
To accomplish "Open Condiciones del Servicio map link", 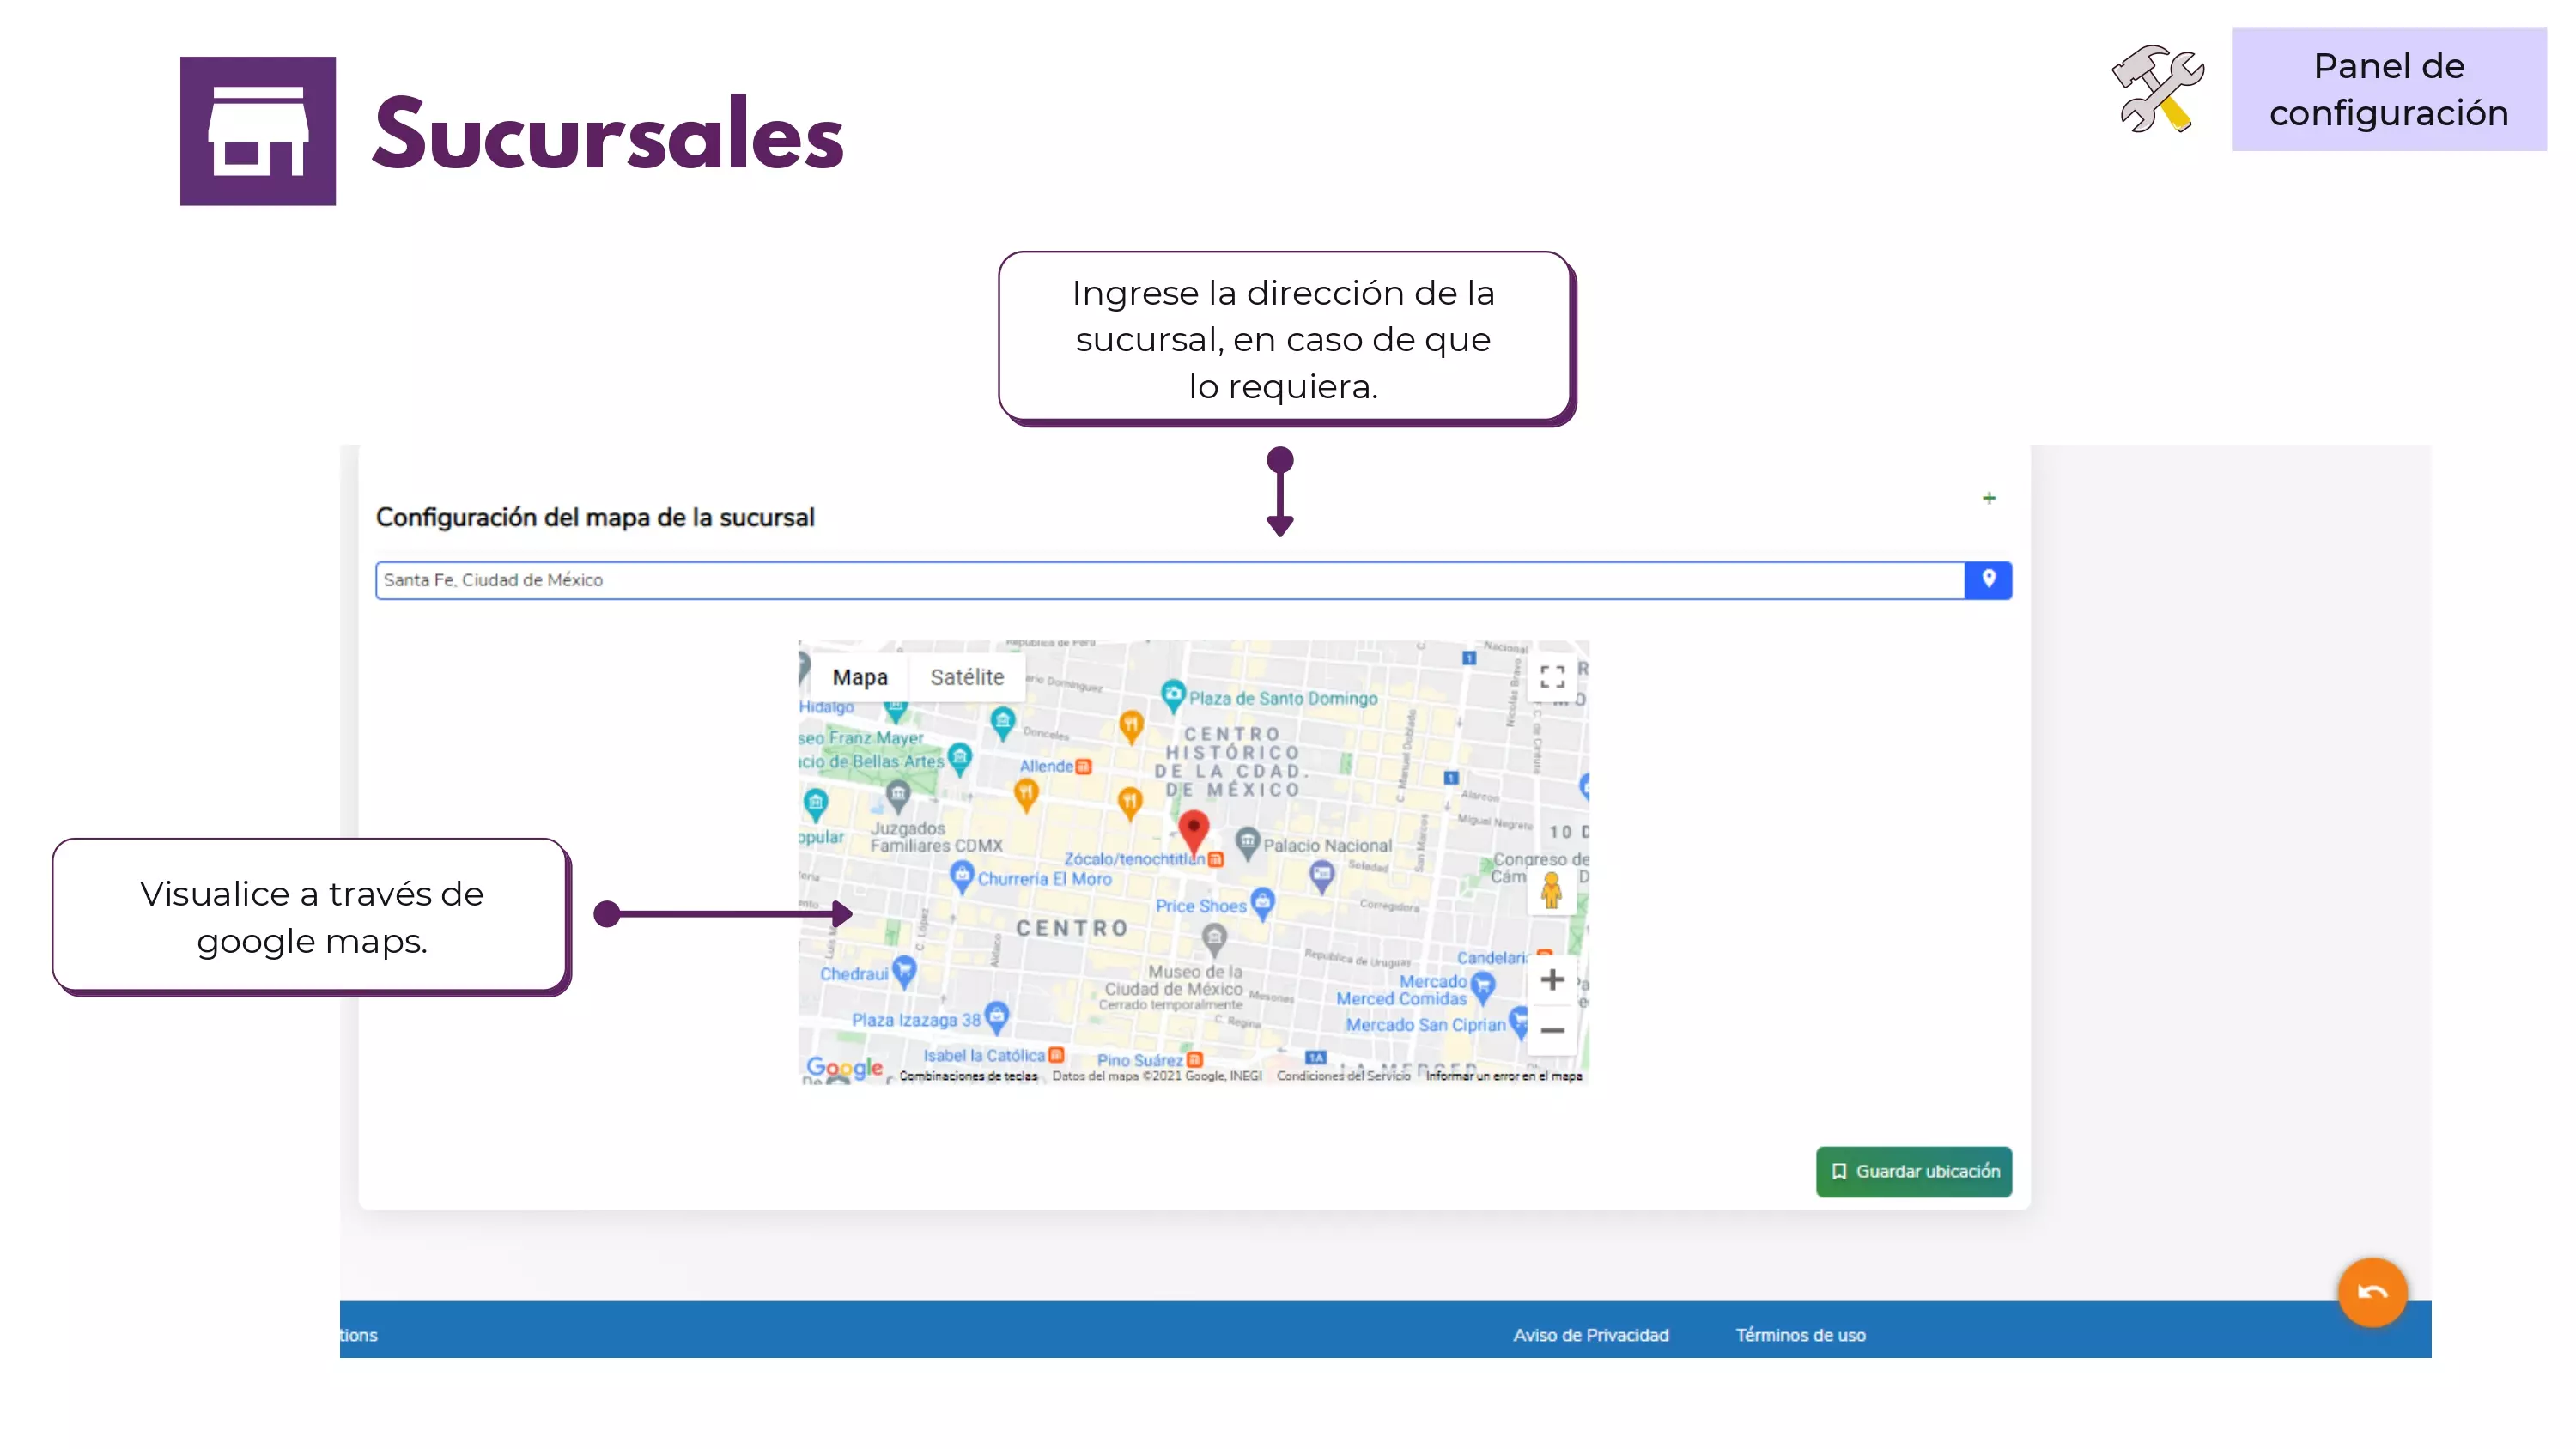I will [x=1343, y=1076].
